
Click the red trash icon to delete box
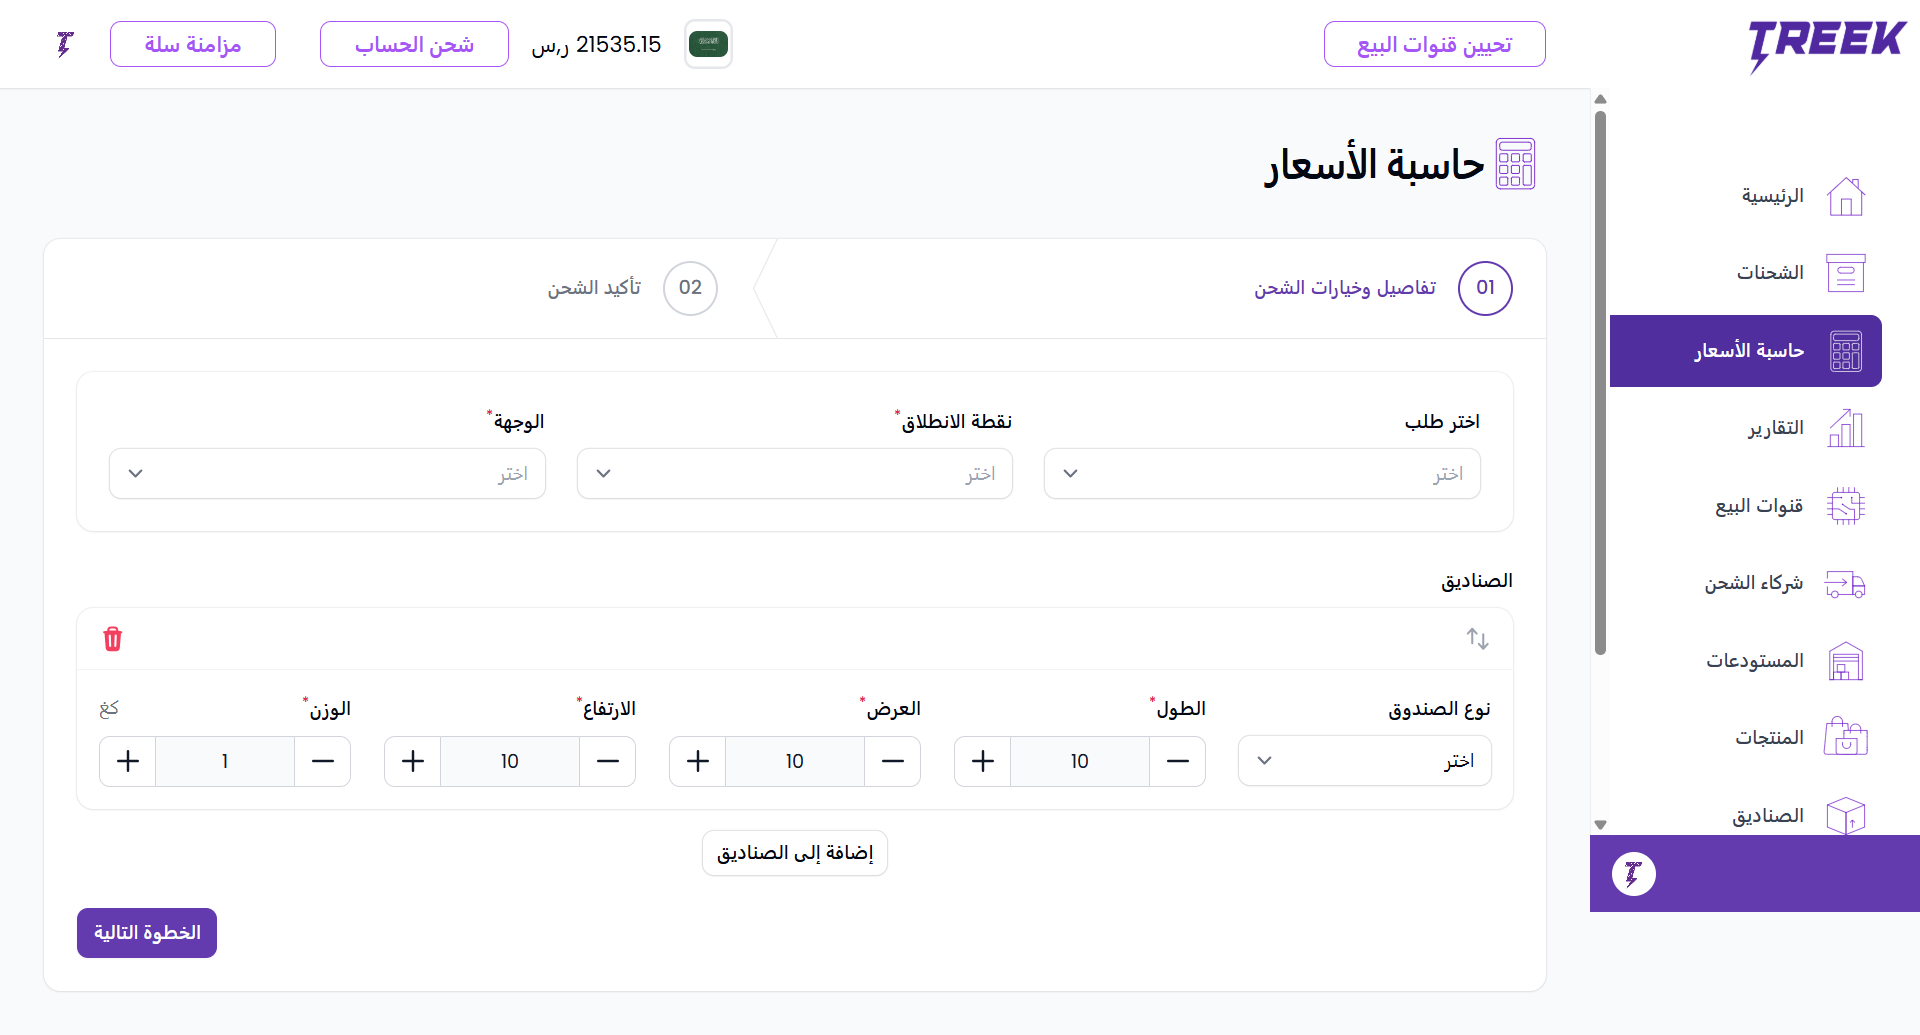pyautogui.click(x=113, y=639)
